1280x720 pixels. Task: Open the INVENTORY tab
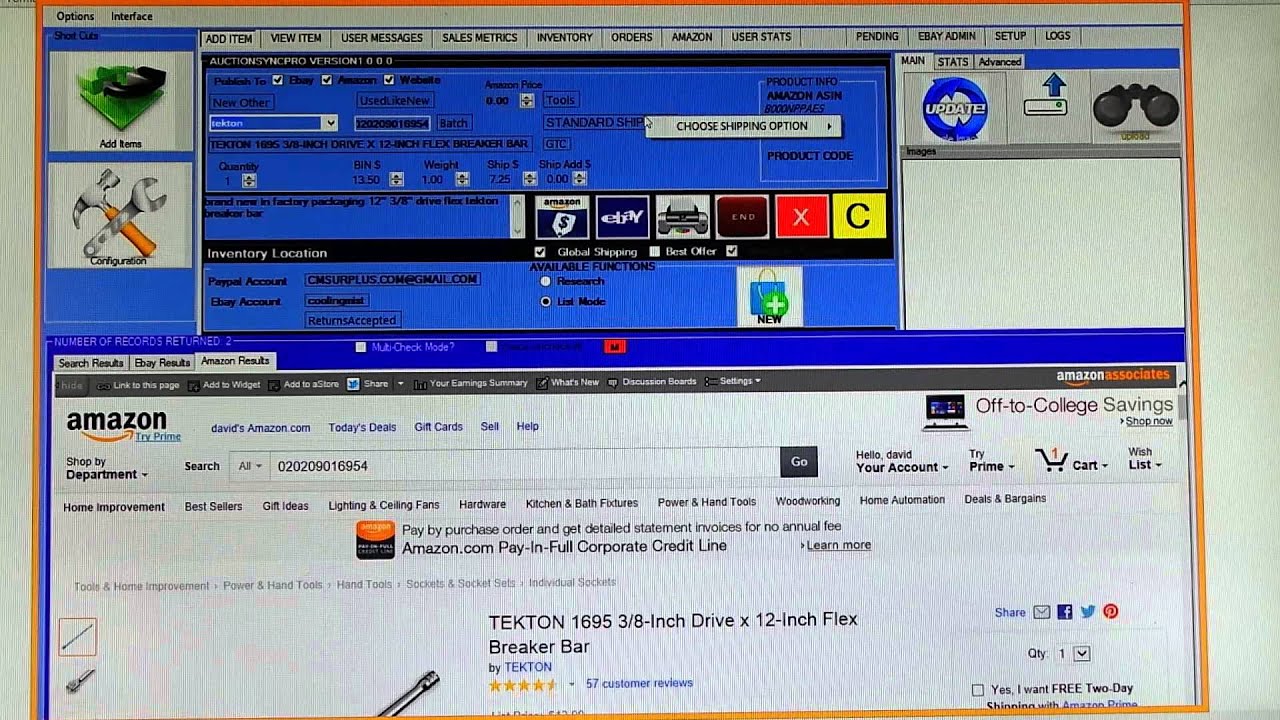coord(565,38)
